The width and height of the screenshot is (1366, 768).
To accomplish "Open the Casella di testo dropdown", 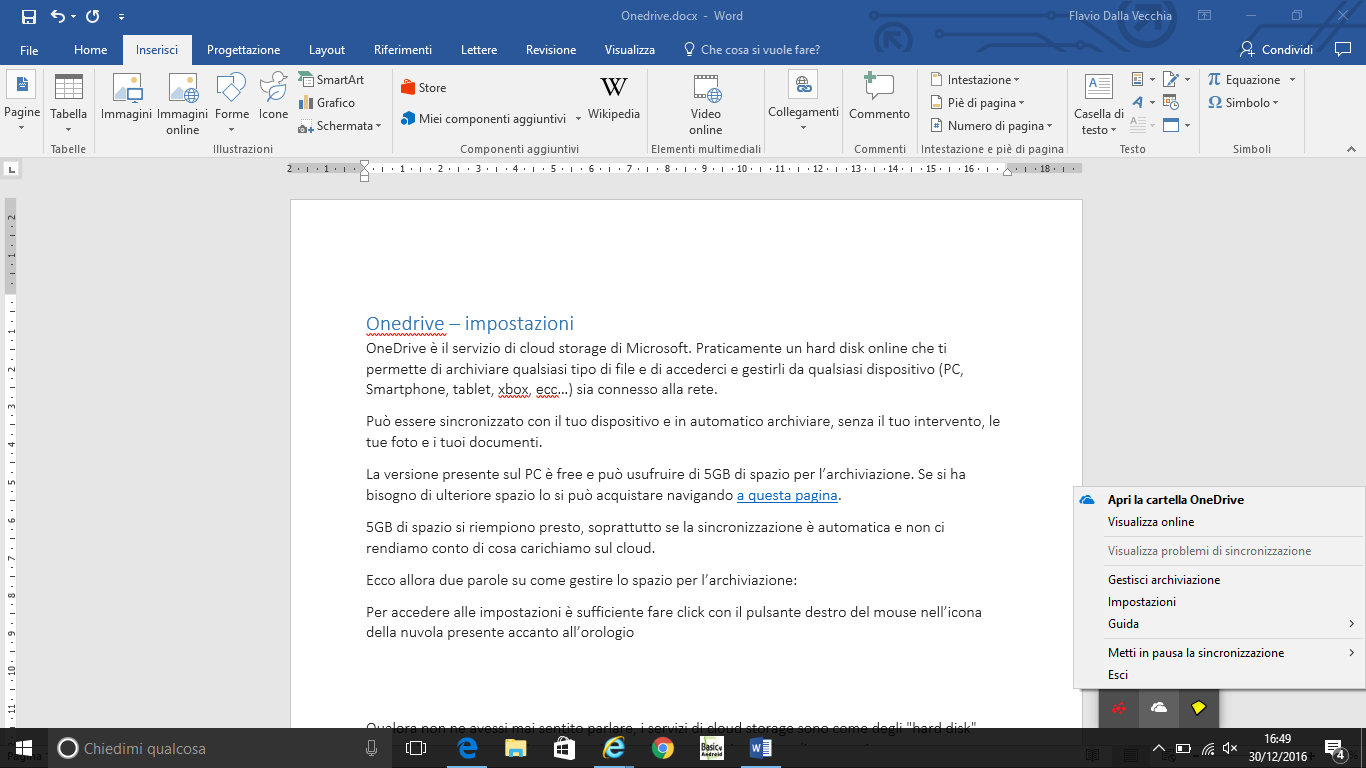I will click(1099, 104).
